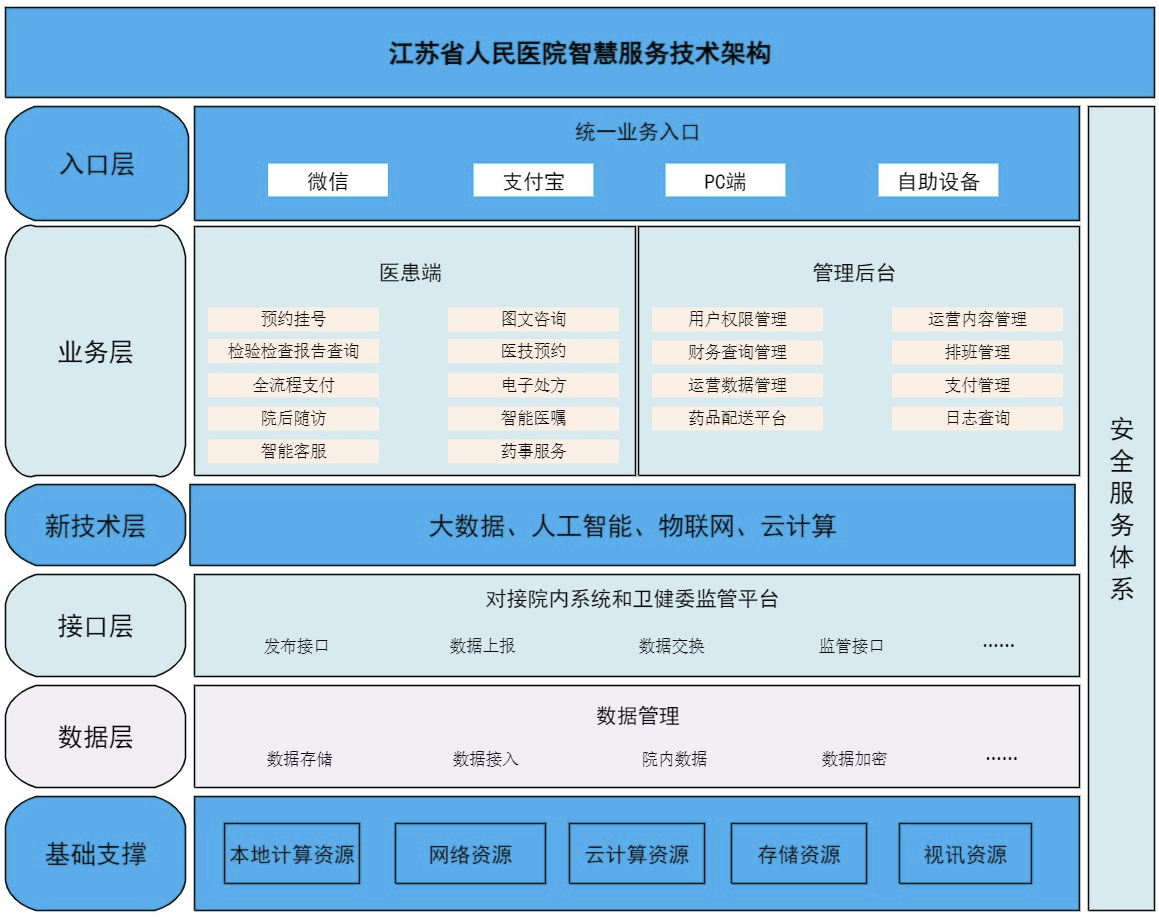This screenshot has height=917, width=1159.
Task: Click the 微信 entry box
Action: click(x=327, y=181)
